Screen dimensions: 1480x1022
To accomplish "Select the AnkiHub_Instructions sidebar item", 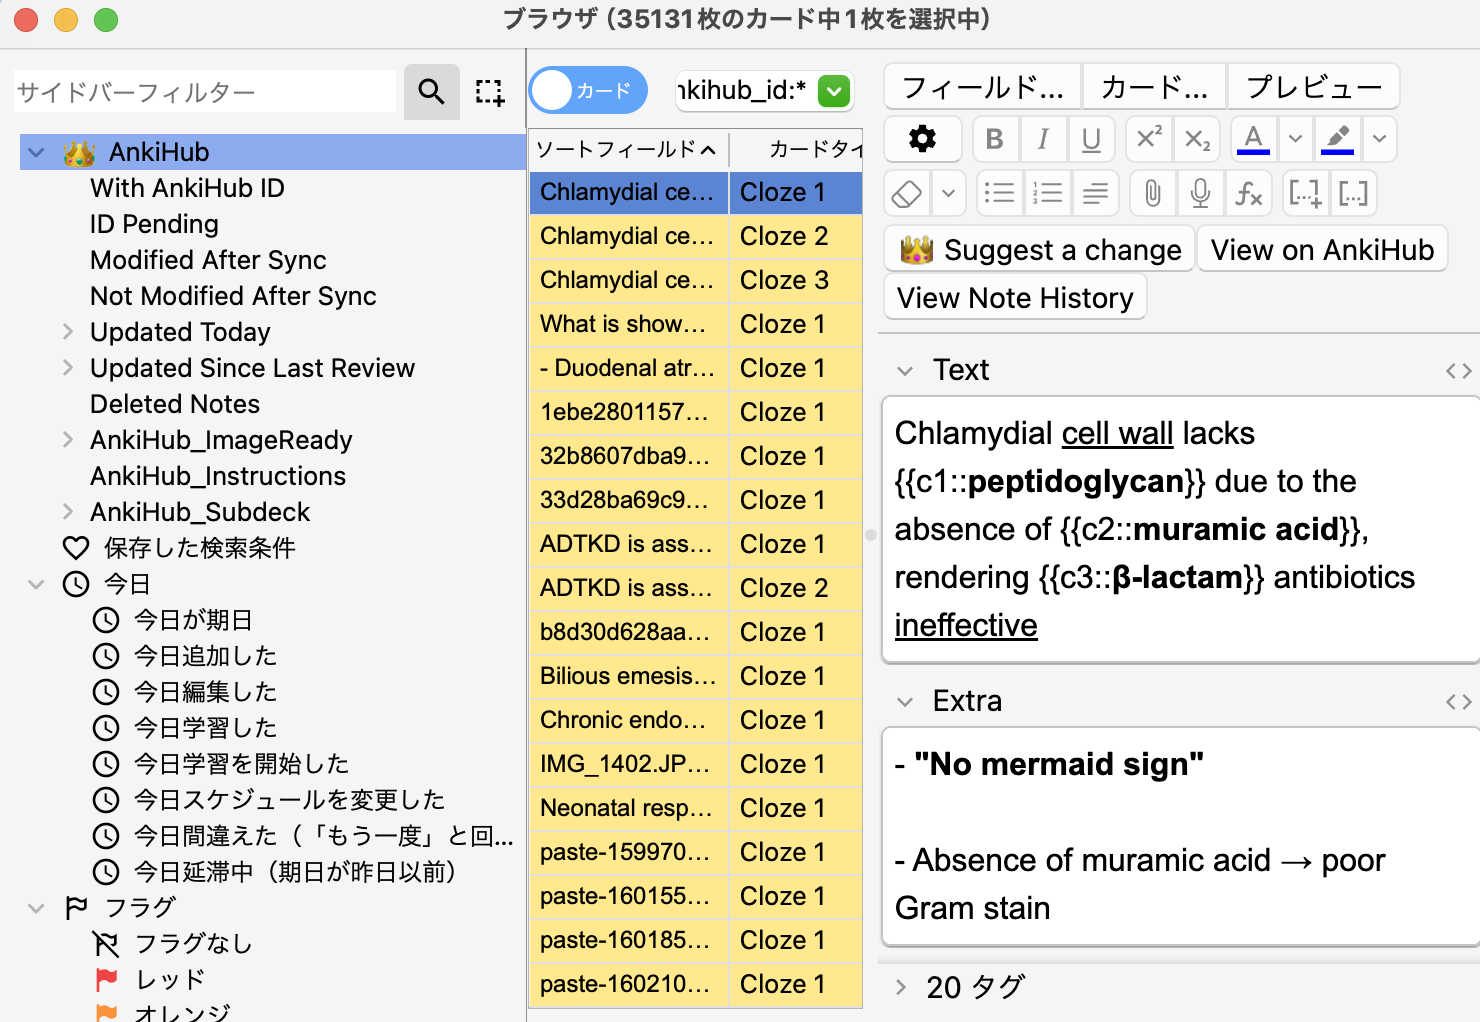I will (218, 476).
